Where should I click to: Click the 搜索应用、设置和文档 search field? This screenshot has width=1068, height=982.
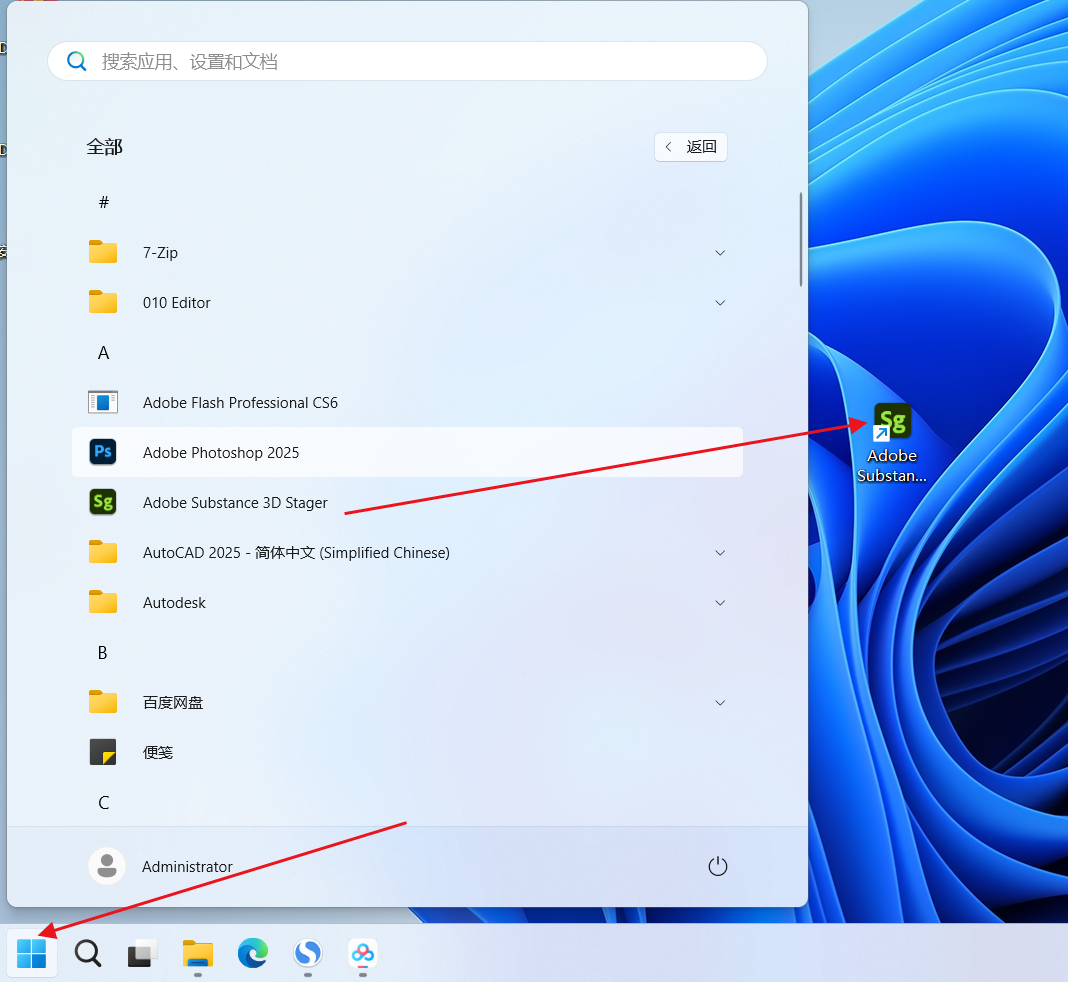pyautogui.click(x=407, y=61)
